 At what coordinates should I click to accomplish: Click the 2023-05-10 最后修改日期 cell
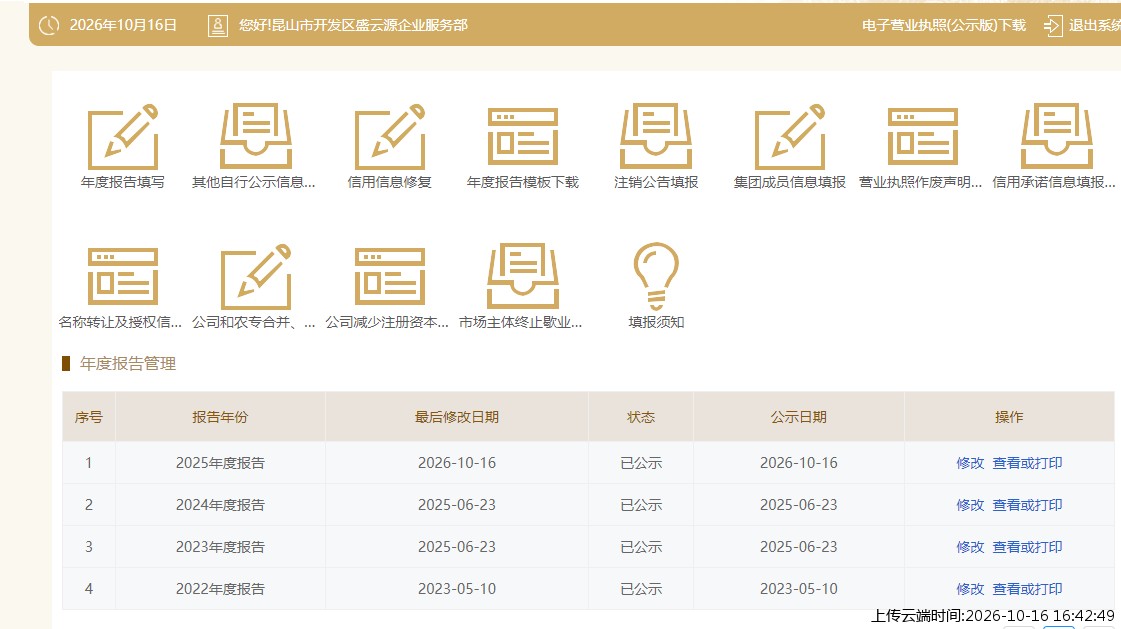[x=457, y=590]
